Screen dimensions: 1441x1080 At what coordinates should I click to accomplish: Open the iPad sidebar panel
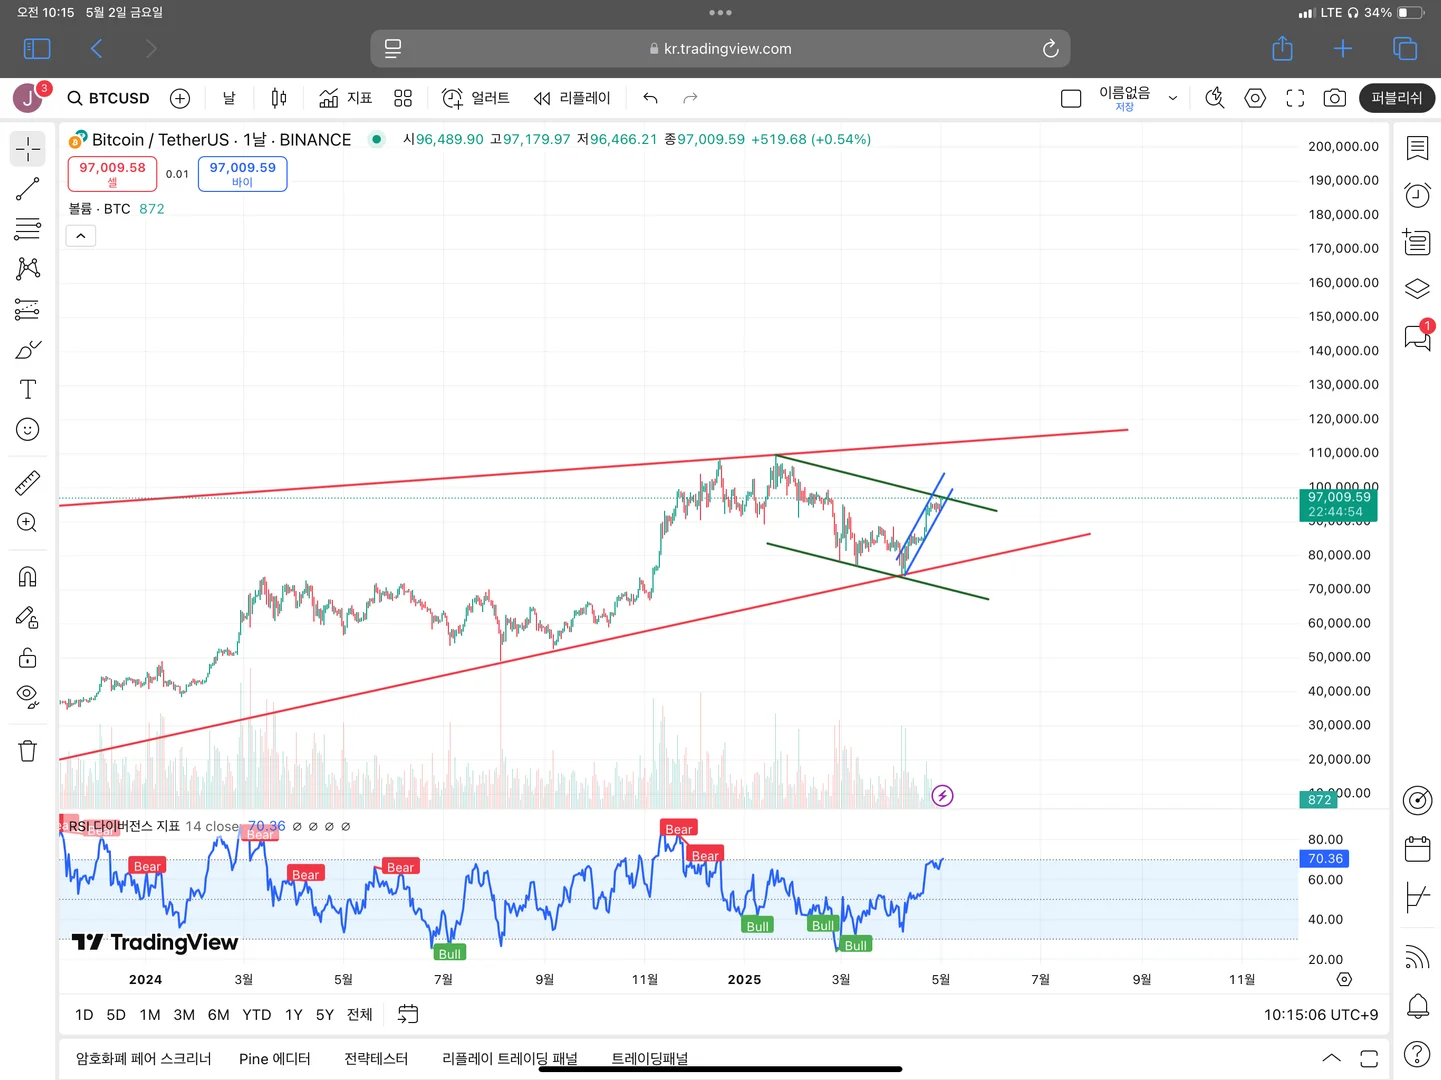(x=37, y=48)
